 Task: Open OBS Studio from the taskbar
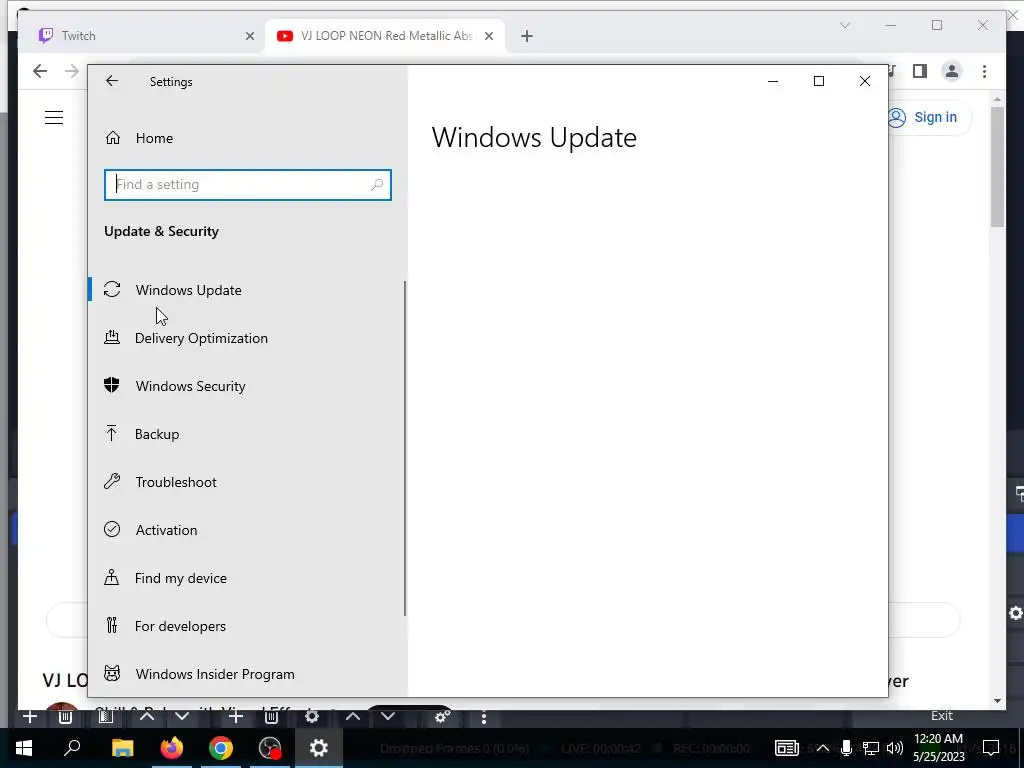pos(270,748)
